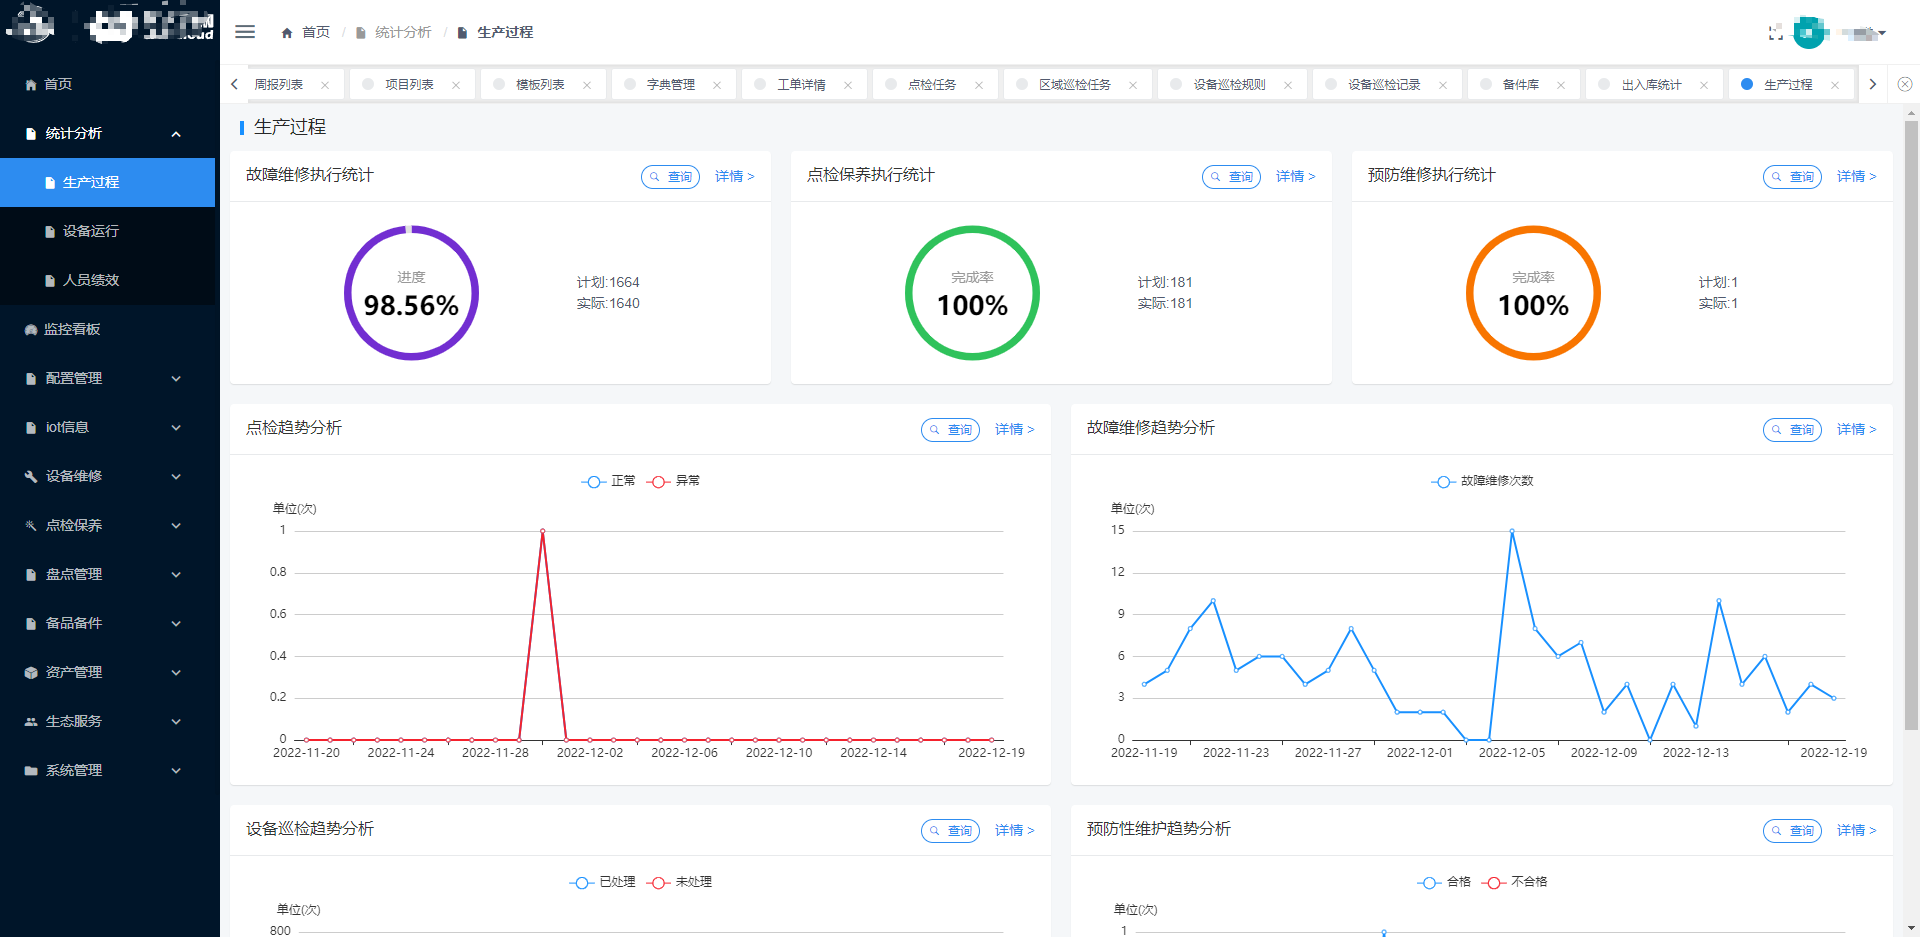Close the 出入库统计 tab

pos(1704,85)
